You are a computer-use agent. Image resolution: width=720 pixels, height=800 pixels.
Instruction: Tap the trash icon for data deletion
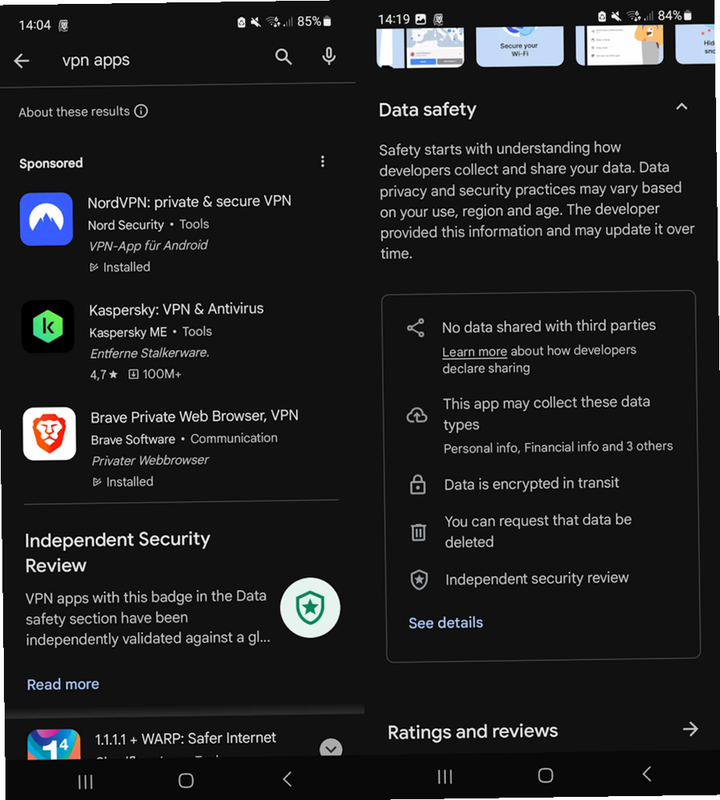pyautogui.click(x=418, y=532)
